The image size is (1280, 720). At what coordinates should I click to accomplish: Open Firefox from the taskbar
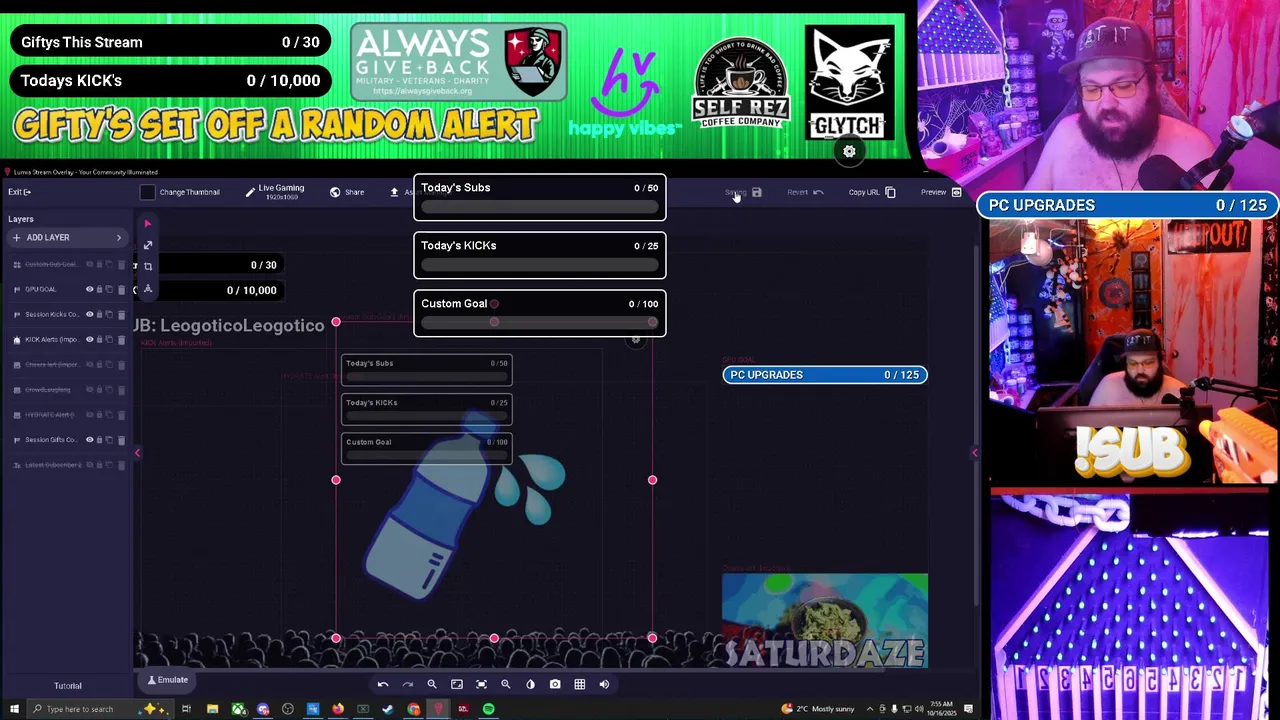click(338, 709)
